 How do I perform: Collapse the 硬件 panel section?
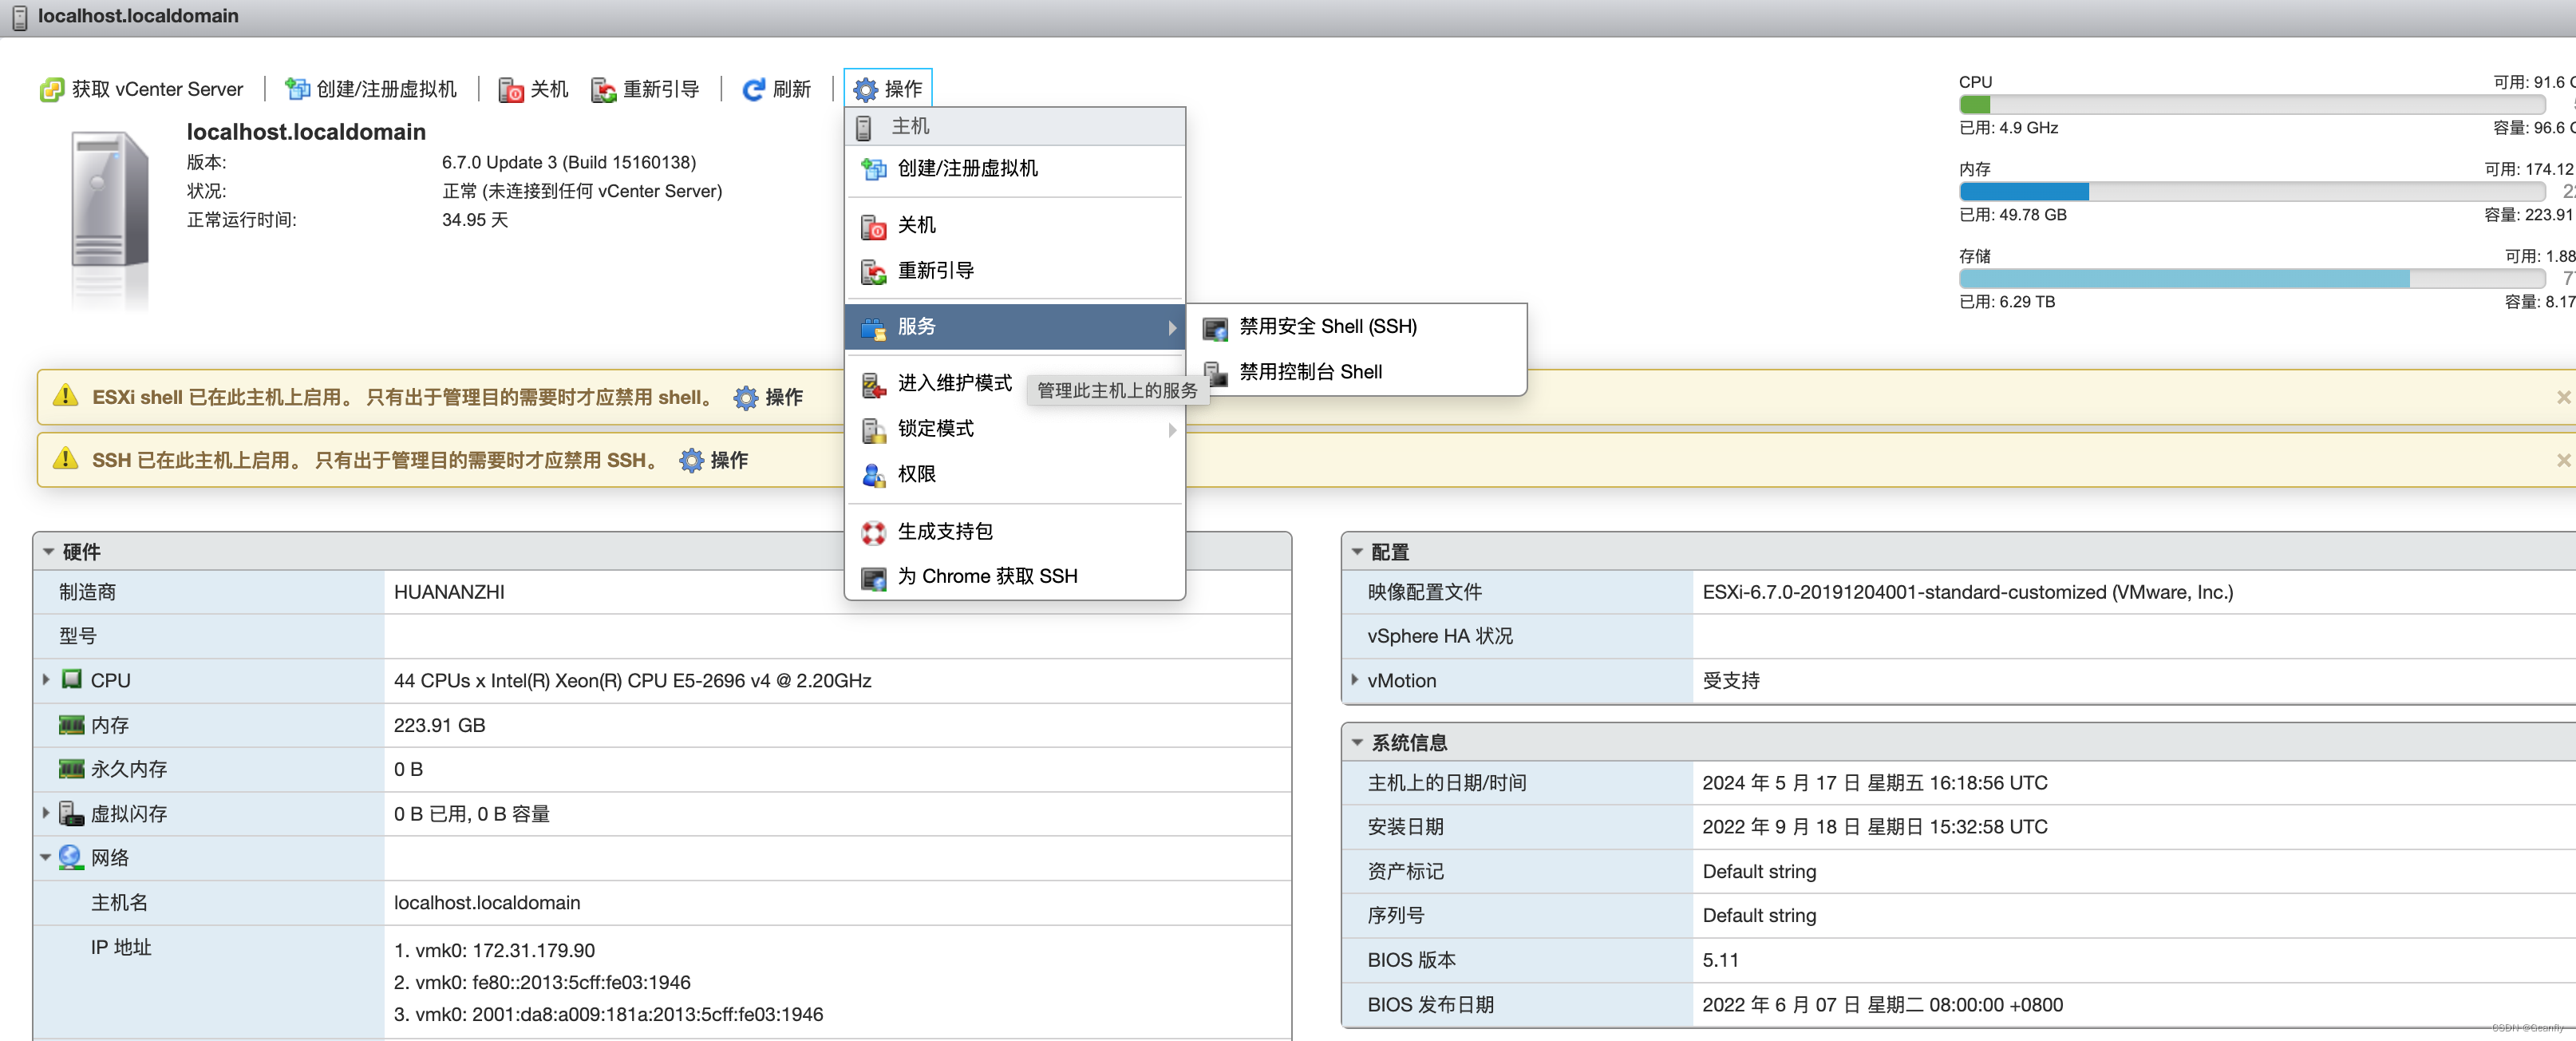[x=49, y=551]
